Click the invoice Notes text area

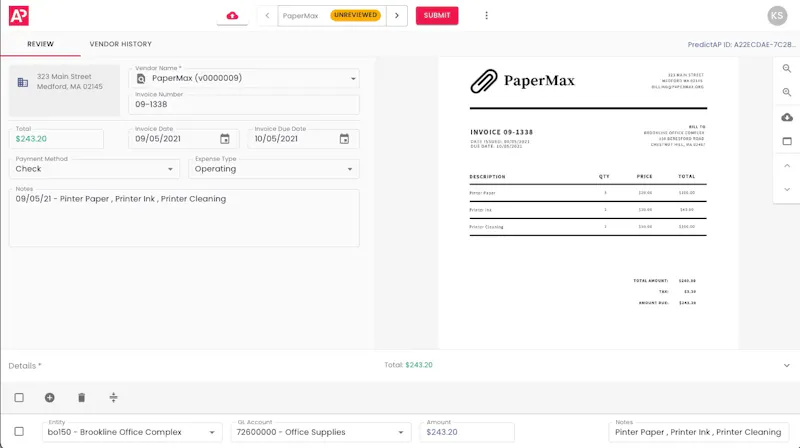click(x=184, y=218)
